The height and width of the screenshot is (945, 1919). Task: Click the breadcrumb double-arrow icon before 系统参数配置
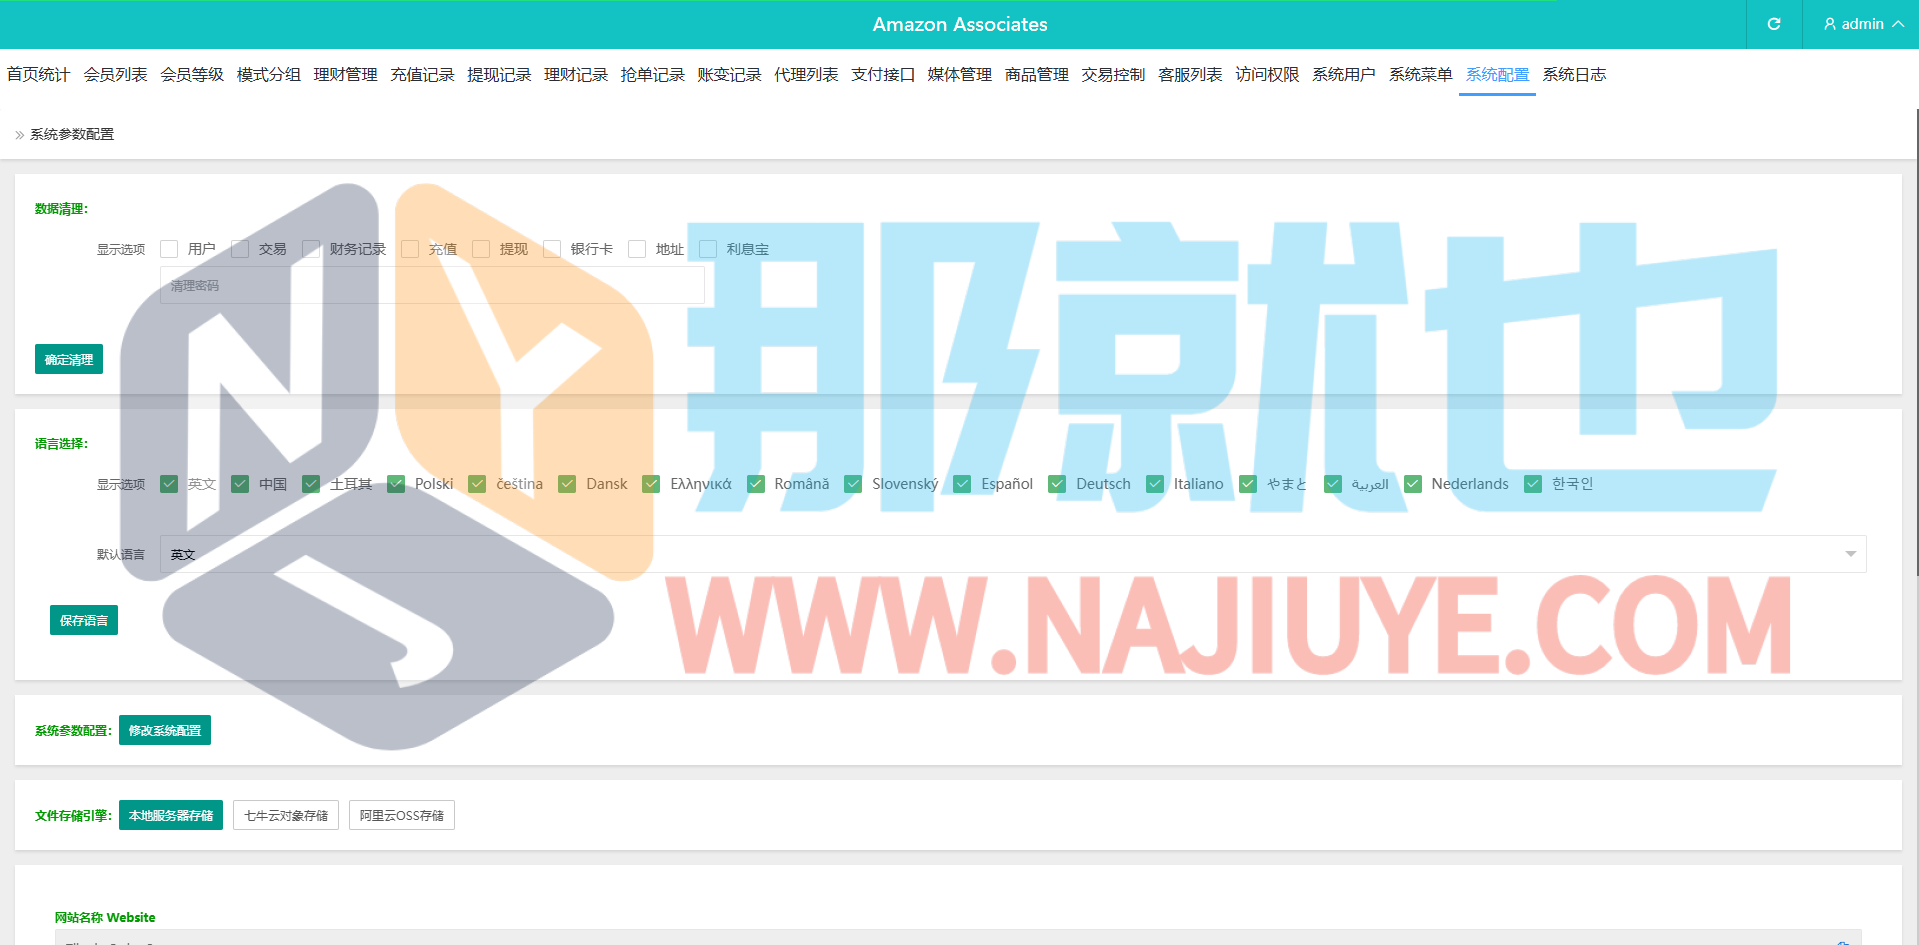pyautogui.click(x=20, y=135)
